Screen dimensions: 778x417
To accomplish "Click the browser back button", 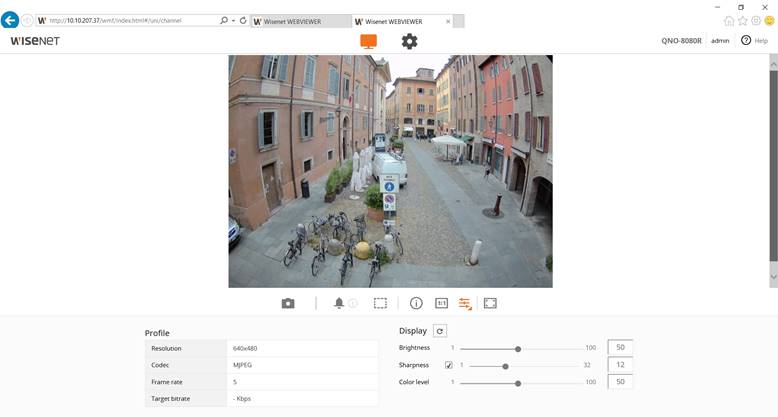I will coord(11,20).
